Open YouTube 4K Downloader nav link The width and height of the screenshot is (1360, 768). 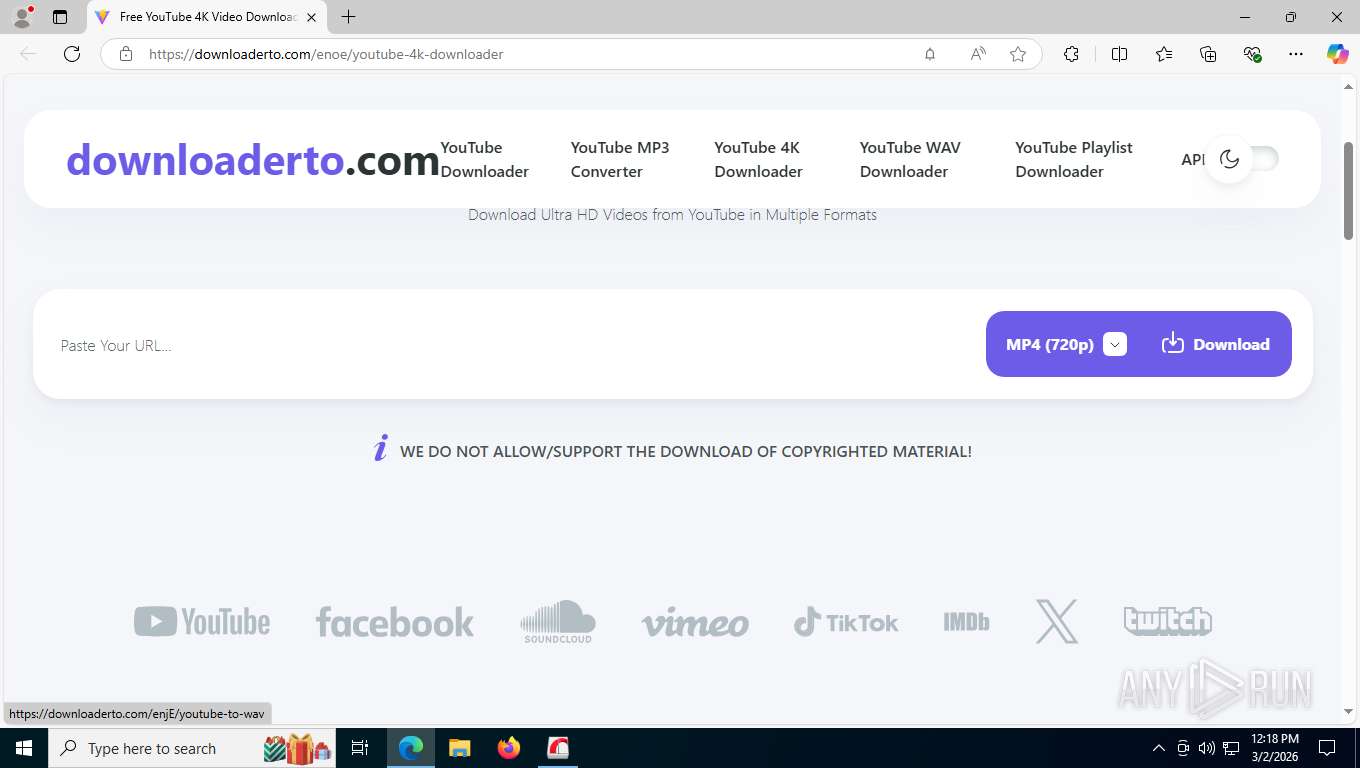coord(758,160)
